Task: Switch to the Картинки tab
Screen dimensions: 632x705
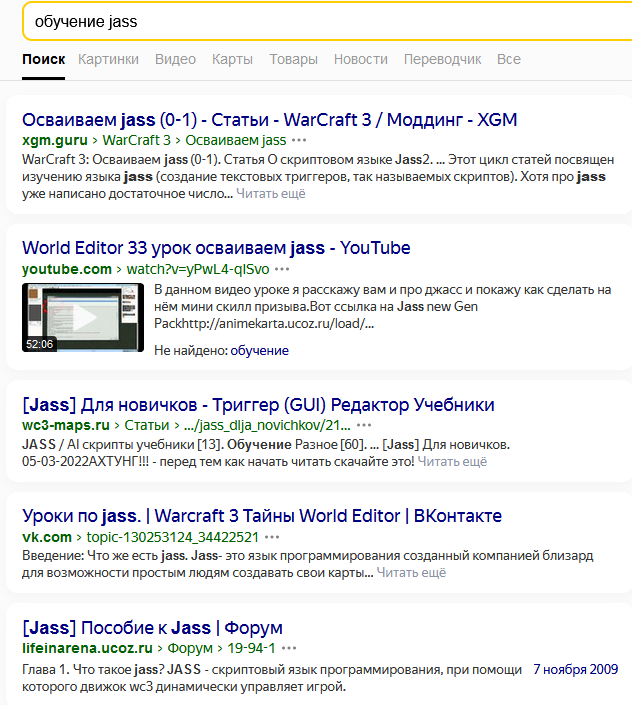Action: [108, 59]
